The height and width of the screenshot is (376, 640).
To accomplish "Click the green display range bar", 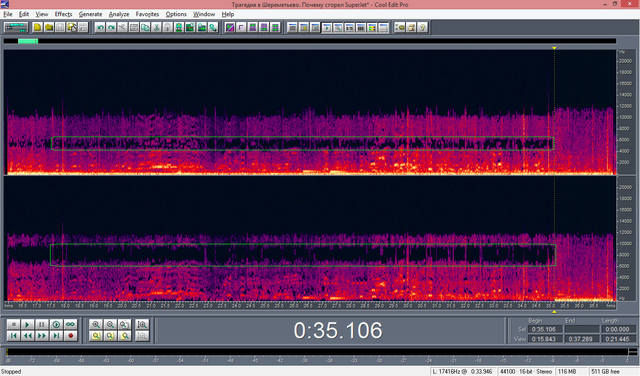I will pos(28,41).
